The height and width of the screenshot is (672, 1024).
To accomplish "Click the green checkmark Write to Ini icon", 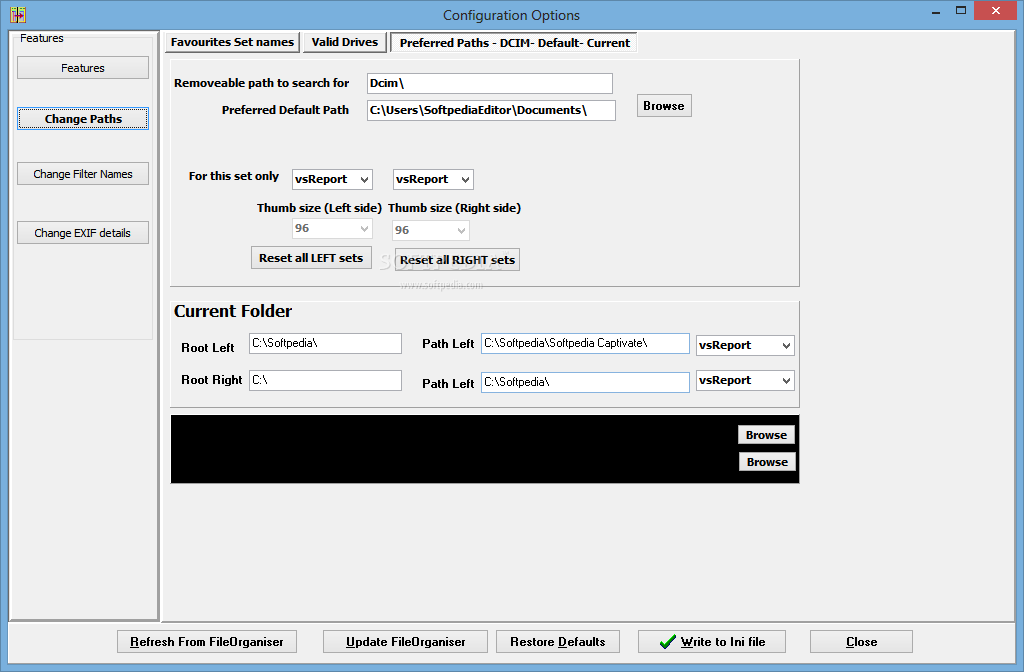I will (x=667, y=642).
